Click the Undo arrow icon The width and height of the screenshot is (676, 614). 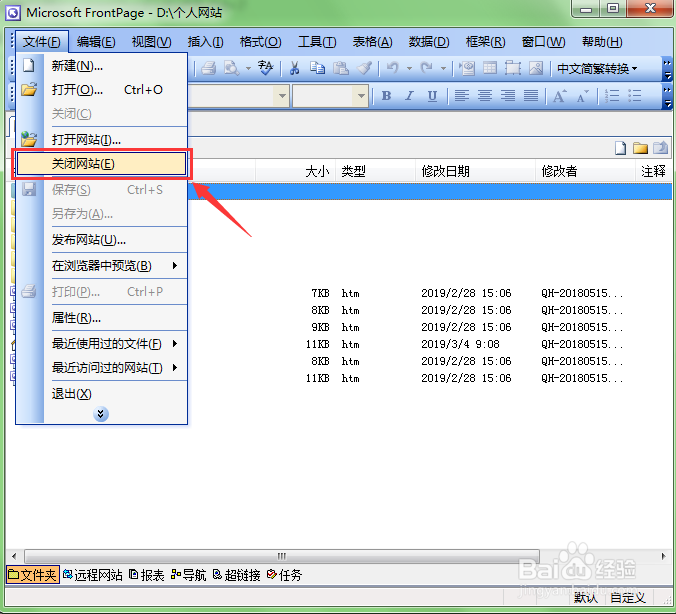(393, 68)
